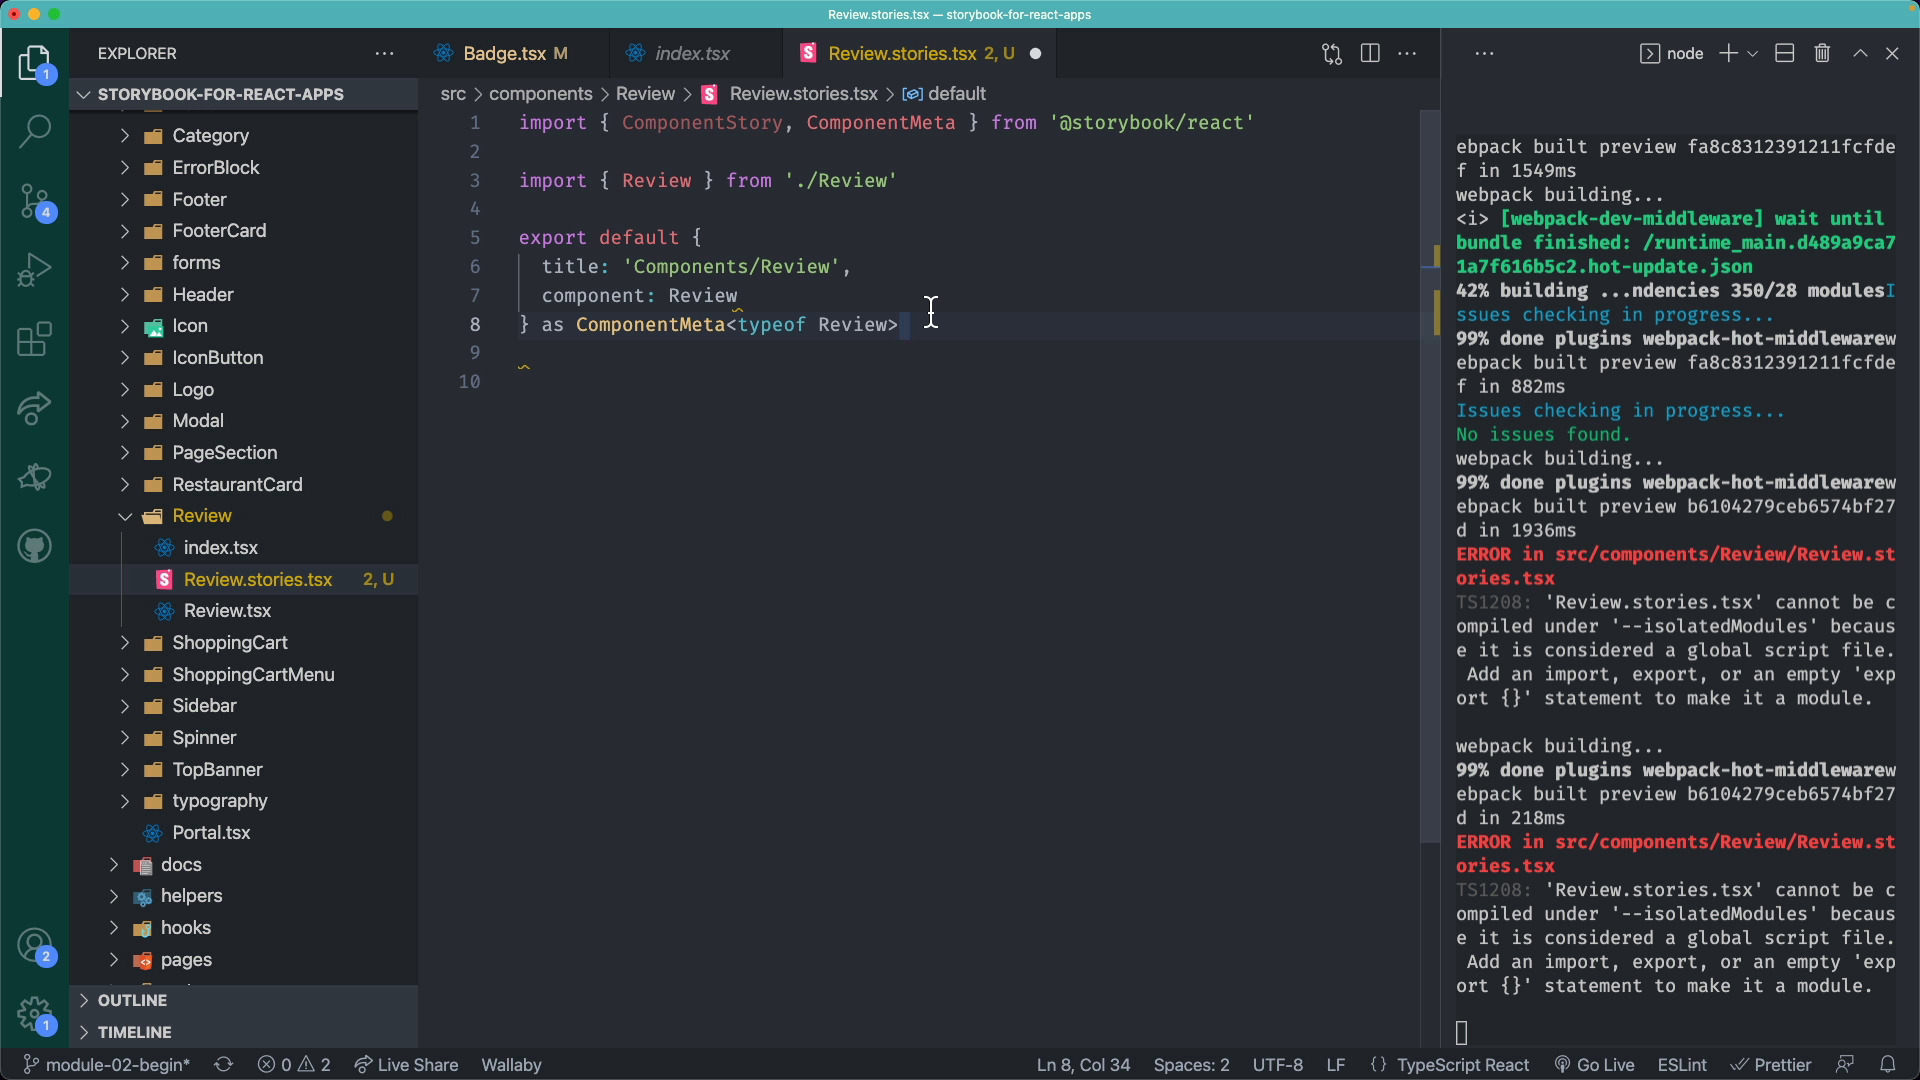Create a new terminal
This screenshot has width=1920, height=1080.
(1726, 53)
